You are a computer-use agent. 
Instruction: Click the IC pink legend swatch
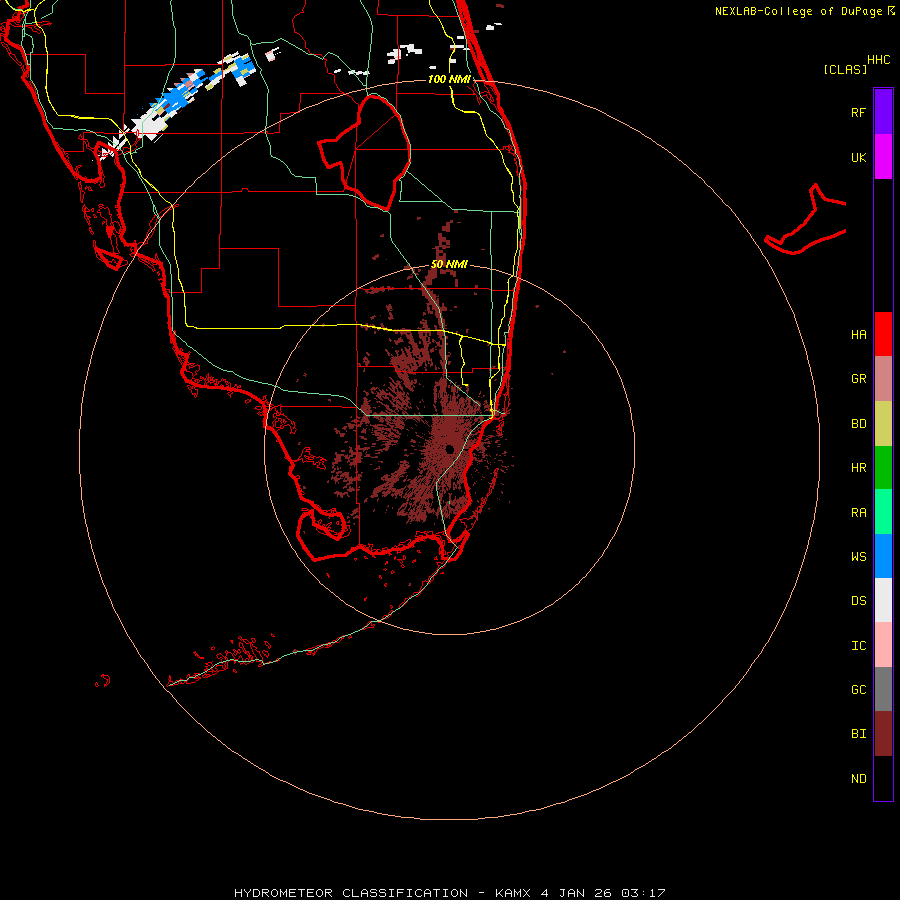(883, 645)
